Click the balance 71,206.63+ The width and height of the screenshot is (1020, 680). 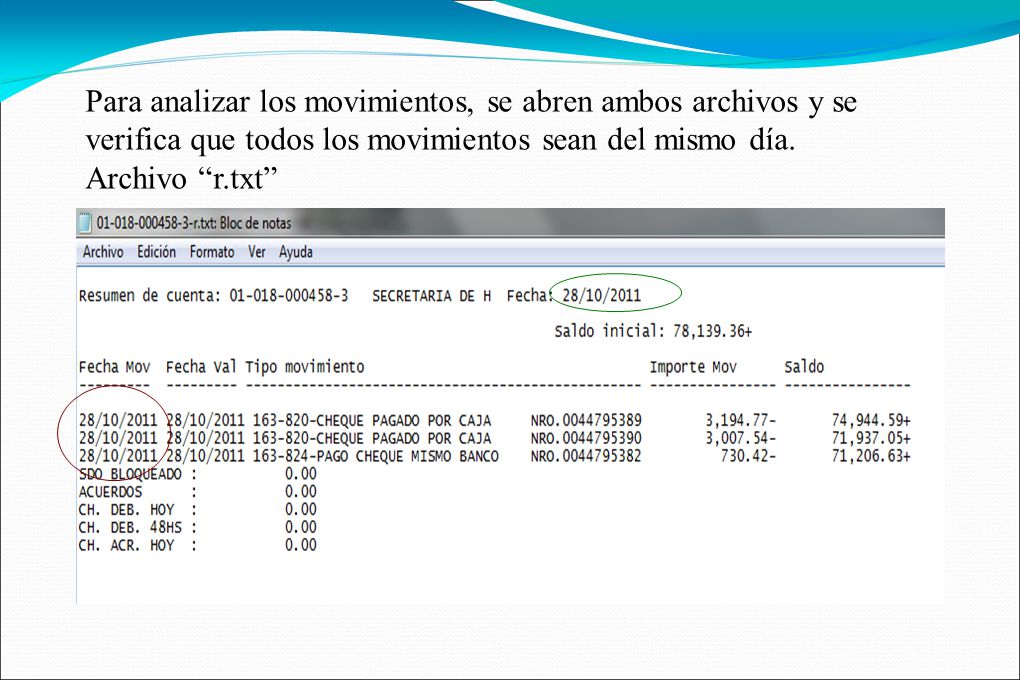[872, 456]
